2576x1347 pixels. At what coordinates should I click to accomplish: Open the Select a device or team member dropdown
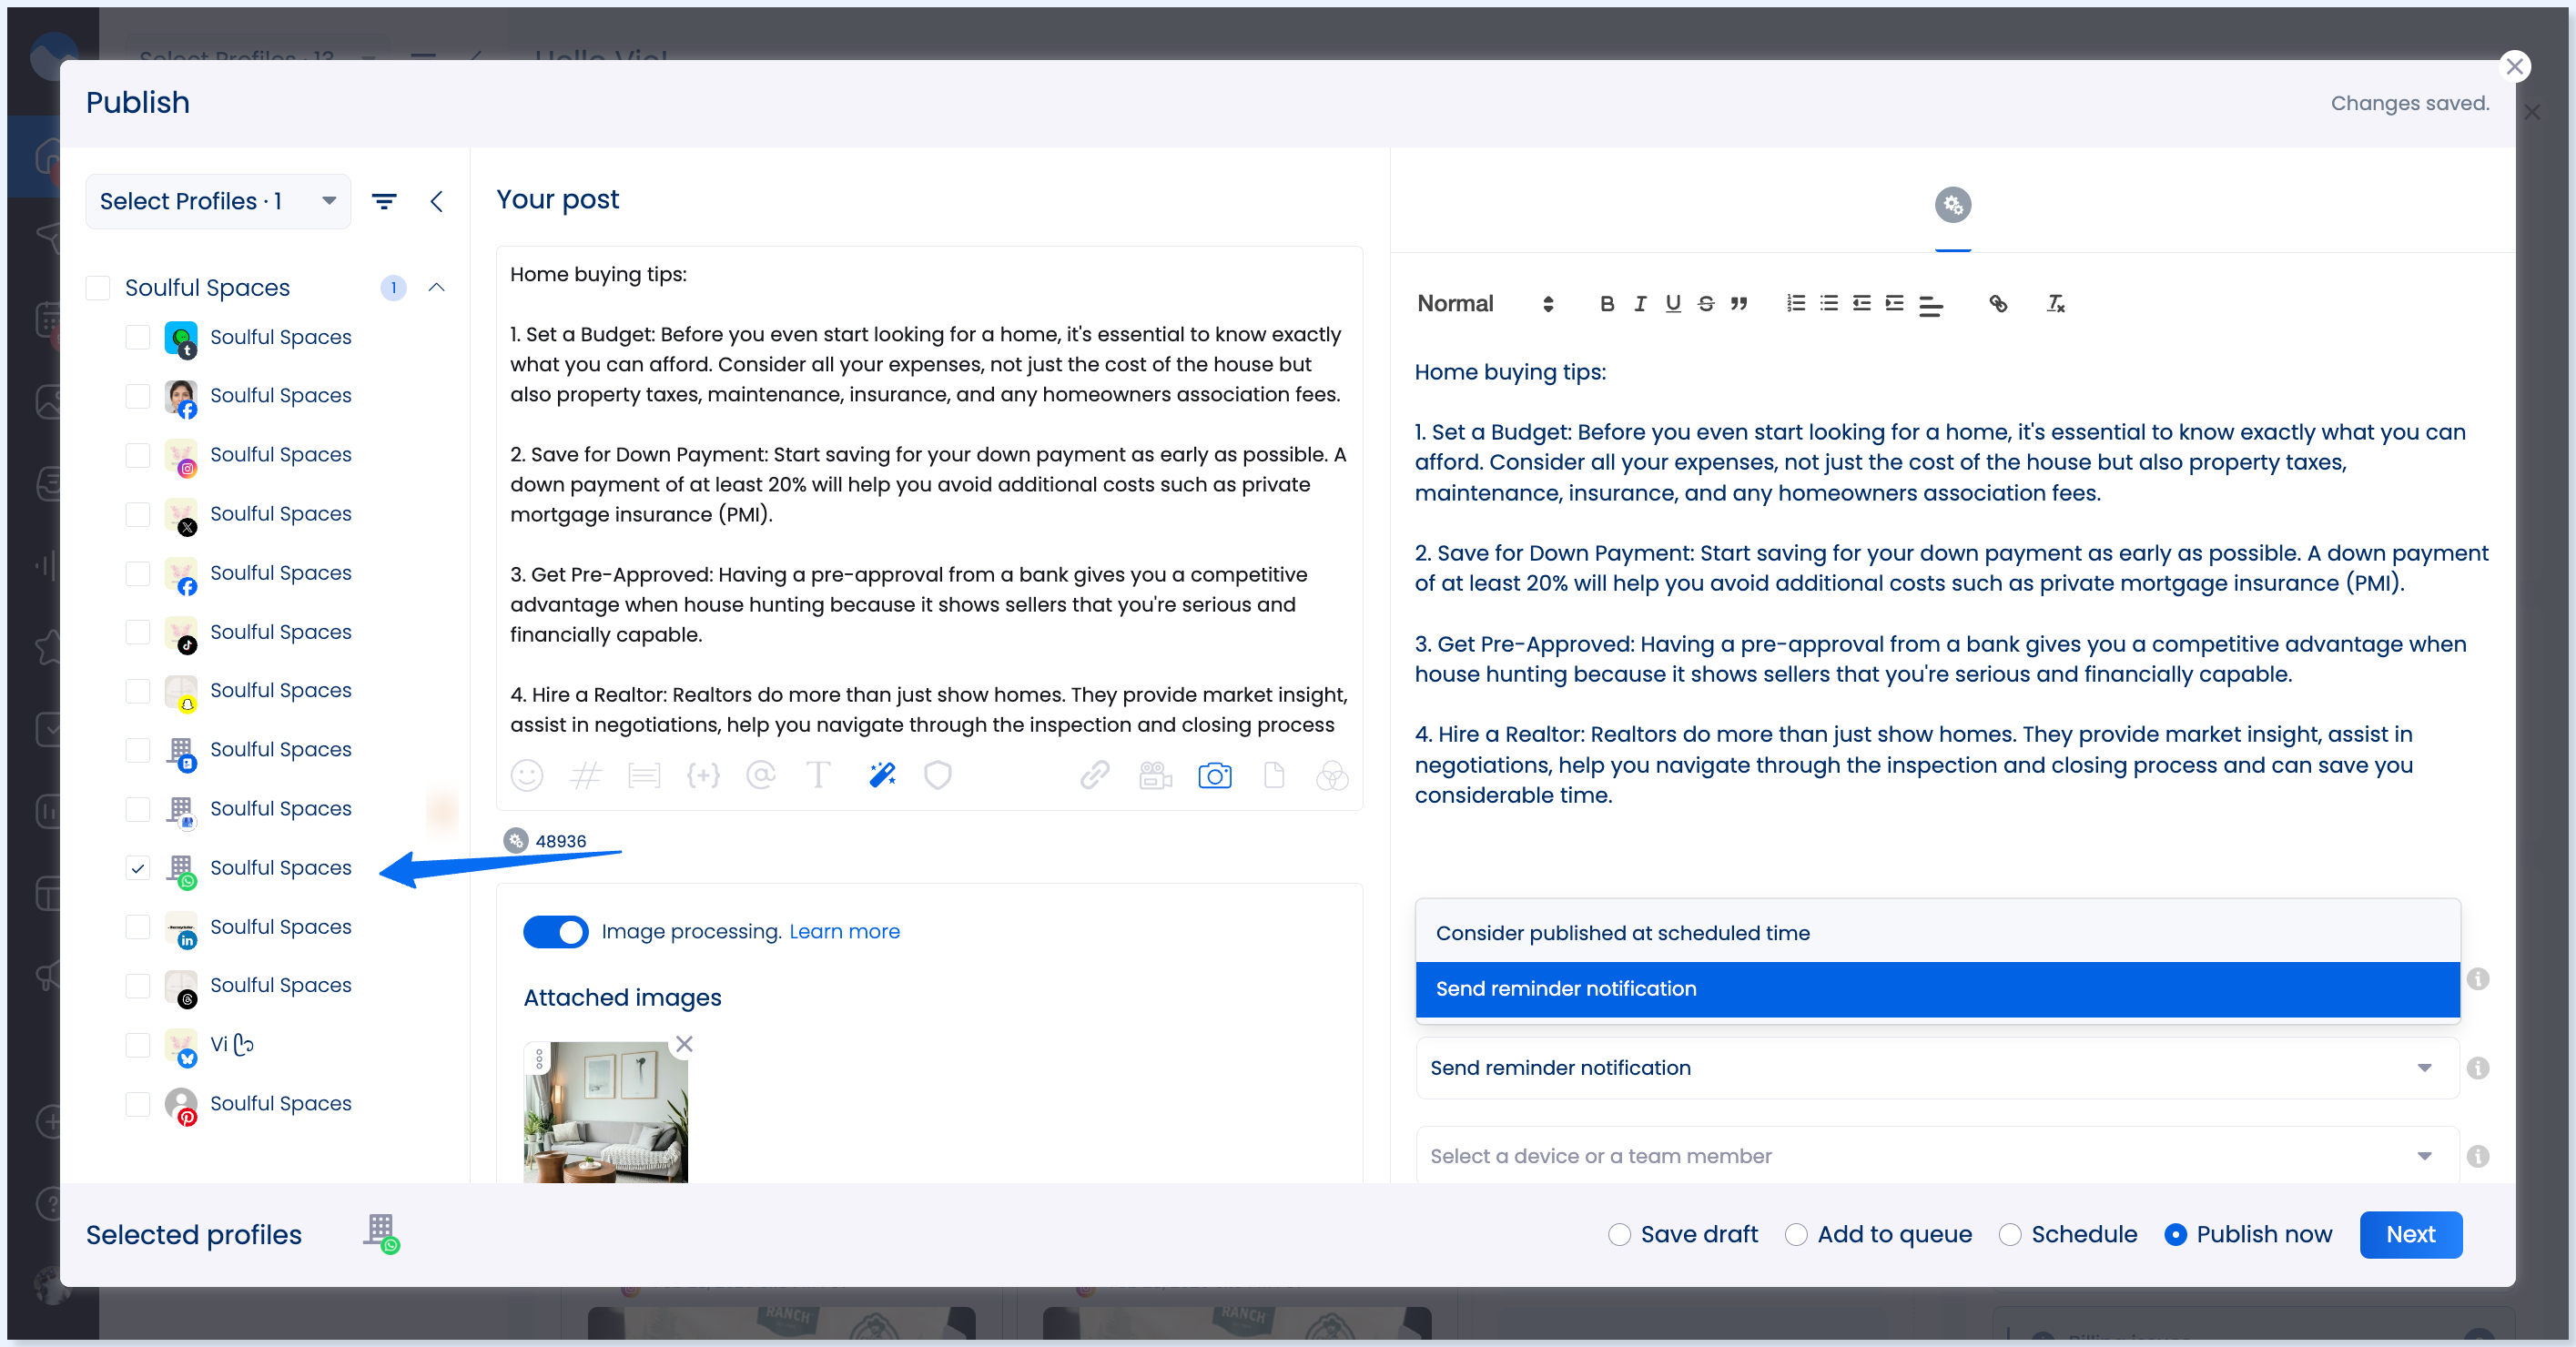(1937, 1156)
